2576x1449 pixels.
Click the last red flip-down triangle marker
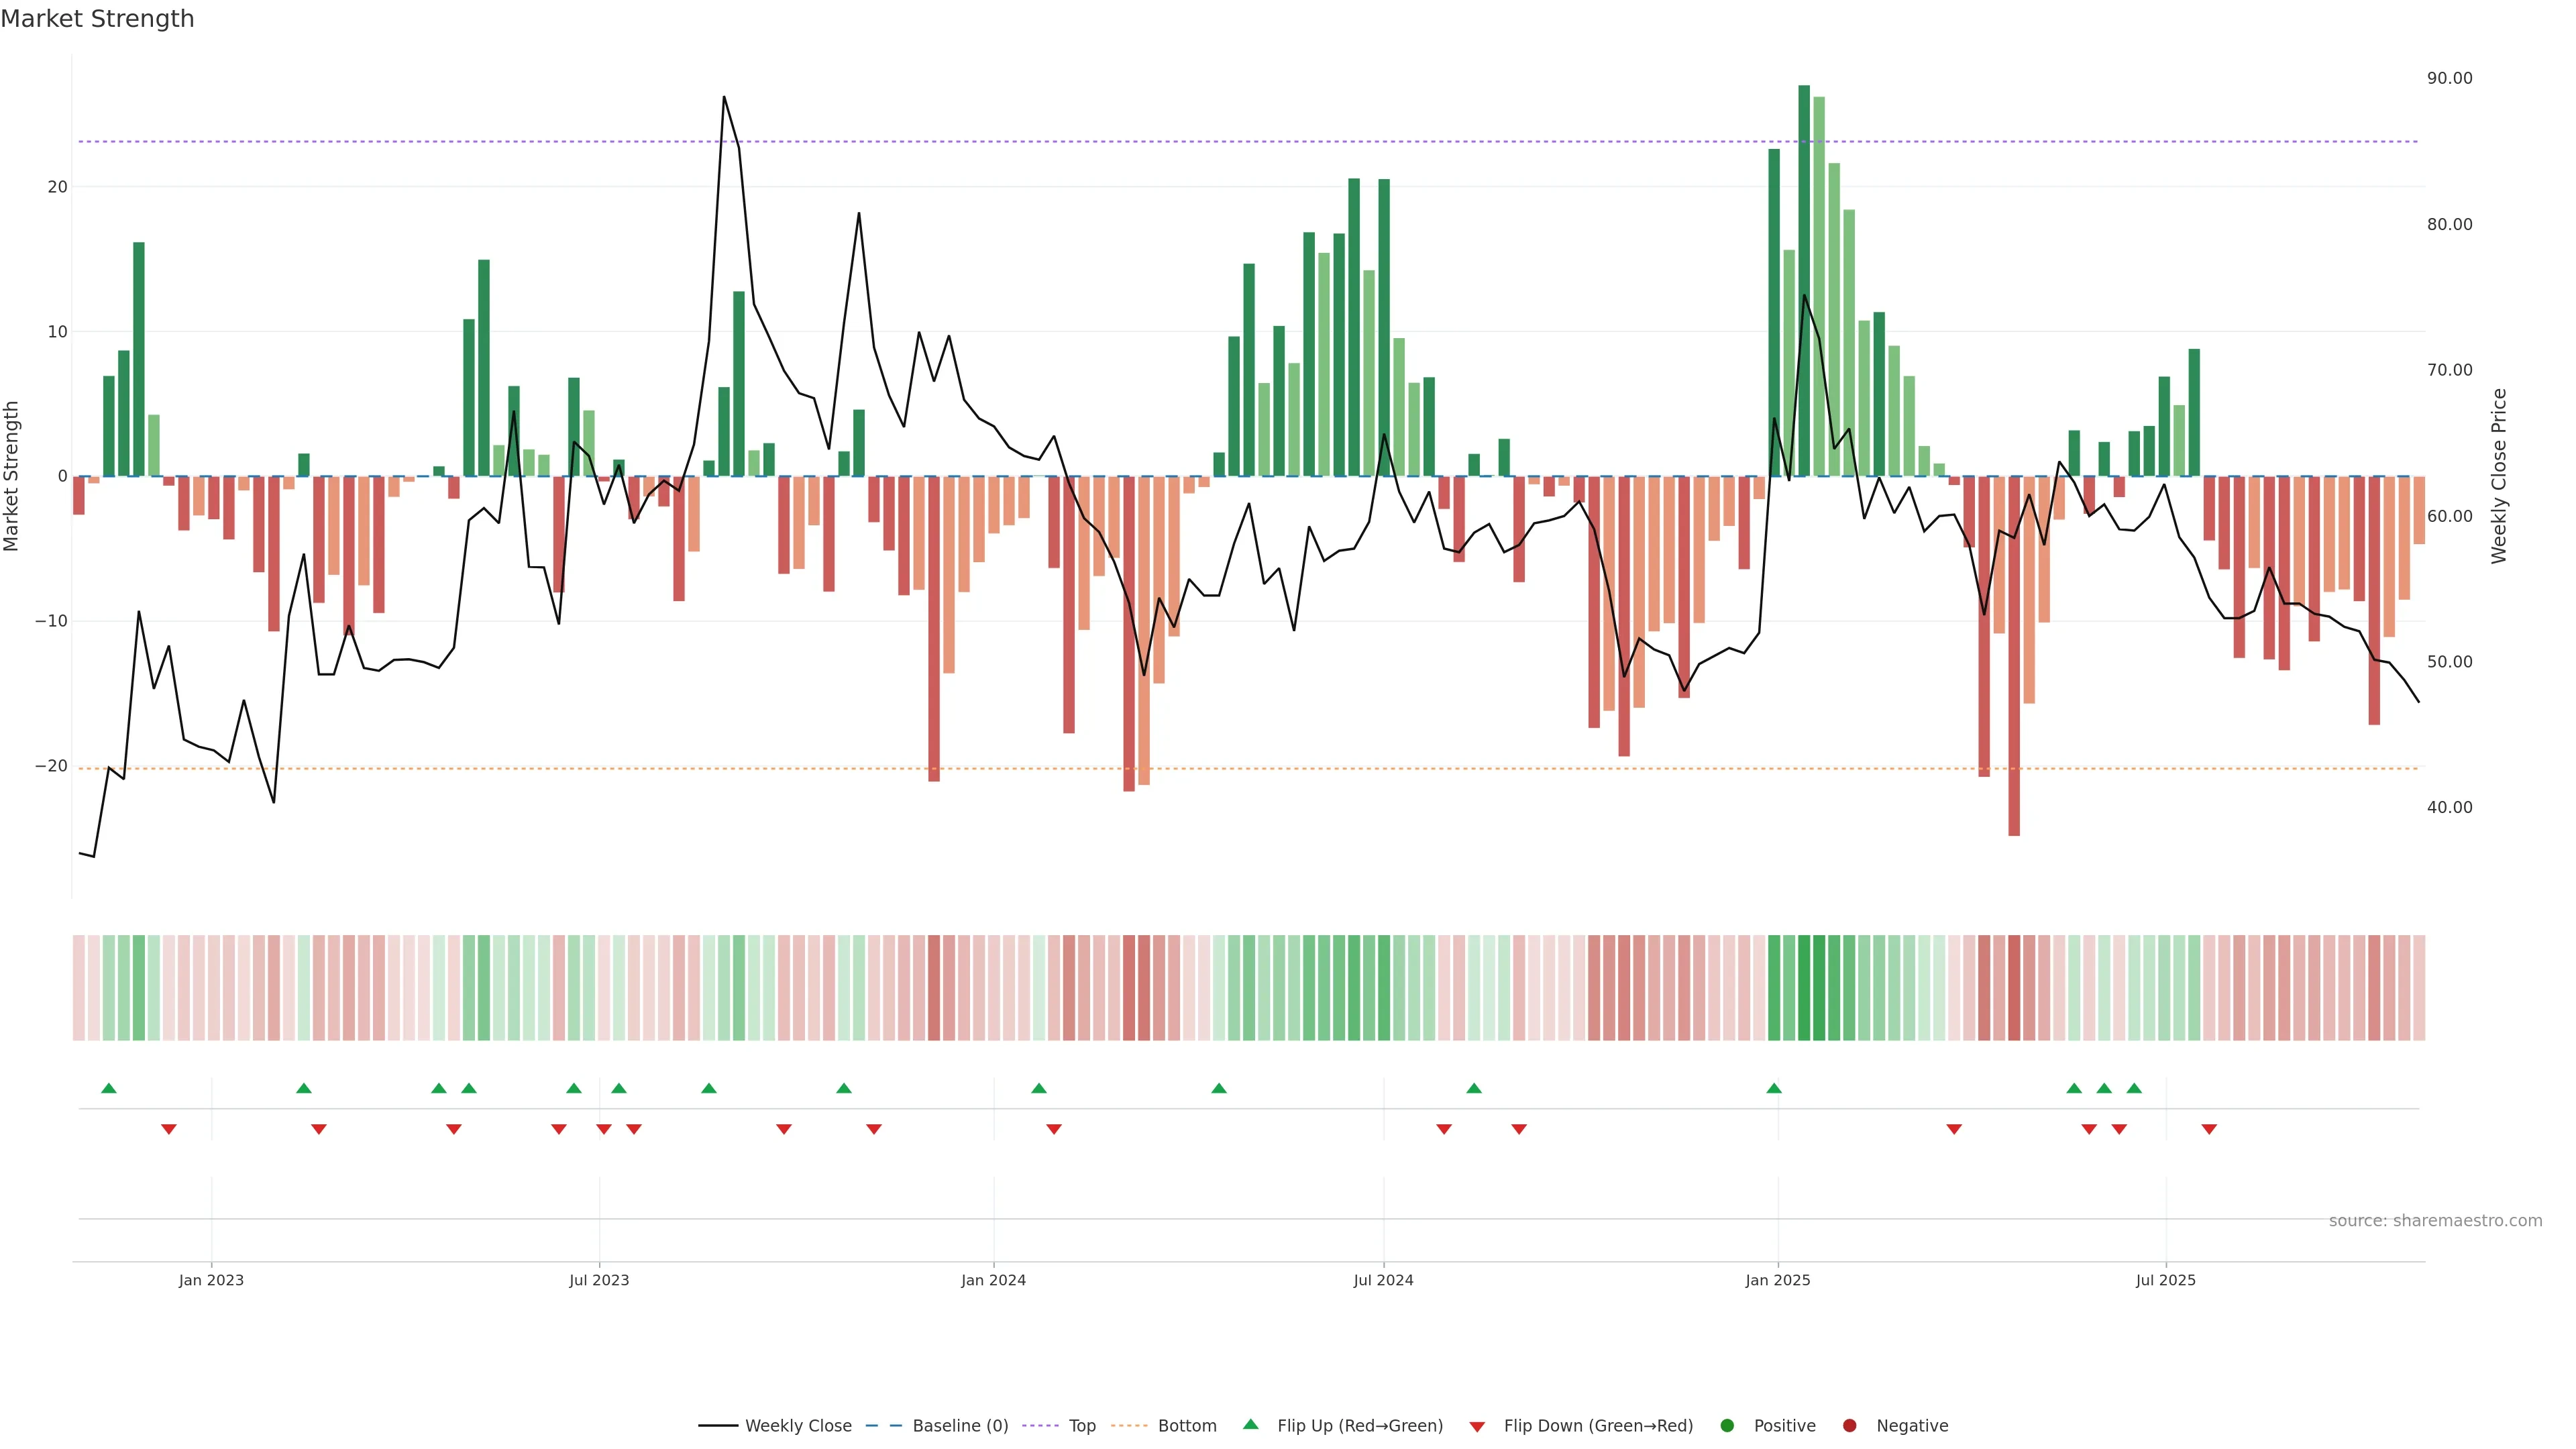click(2209, 1129)
